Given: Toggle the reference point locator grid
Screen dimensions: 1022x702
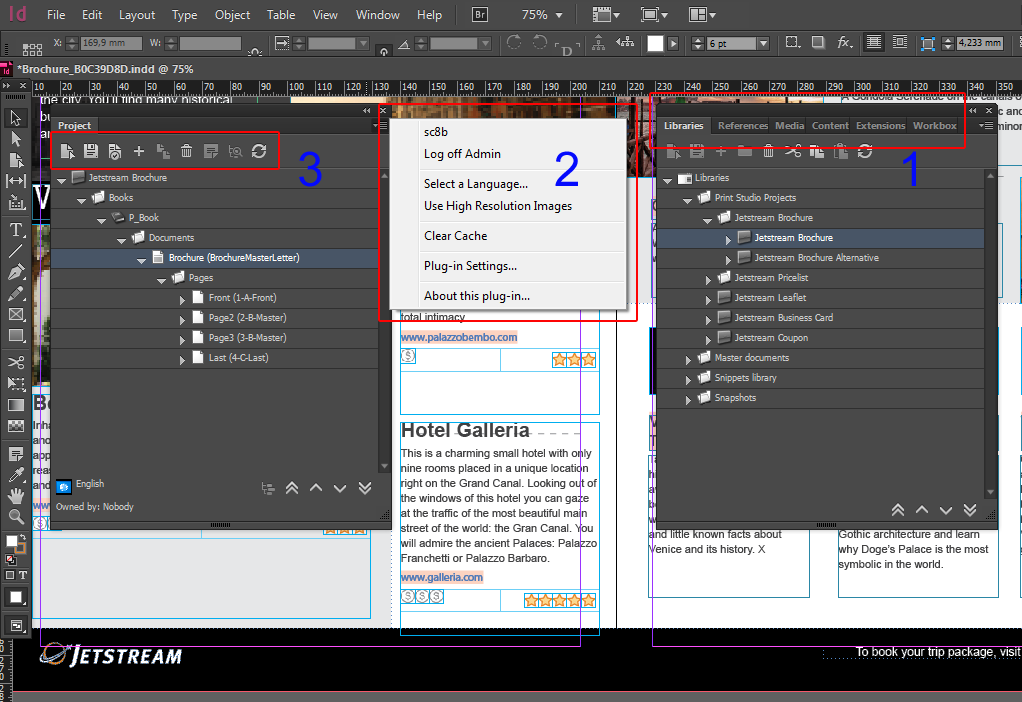Looking at the screenshot, I should tap(32, 50).
